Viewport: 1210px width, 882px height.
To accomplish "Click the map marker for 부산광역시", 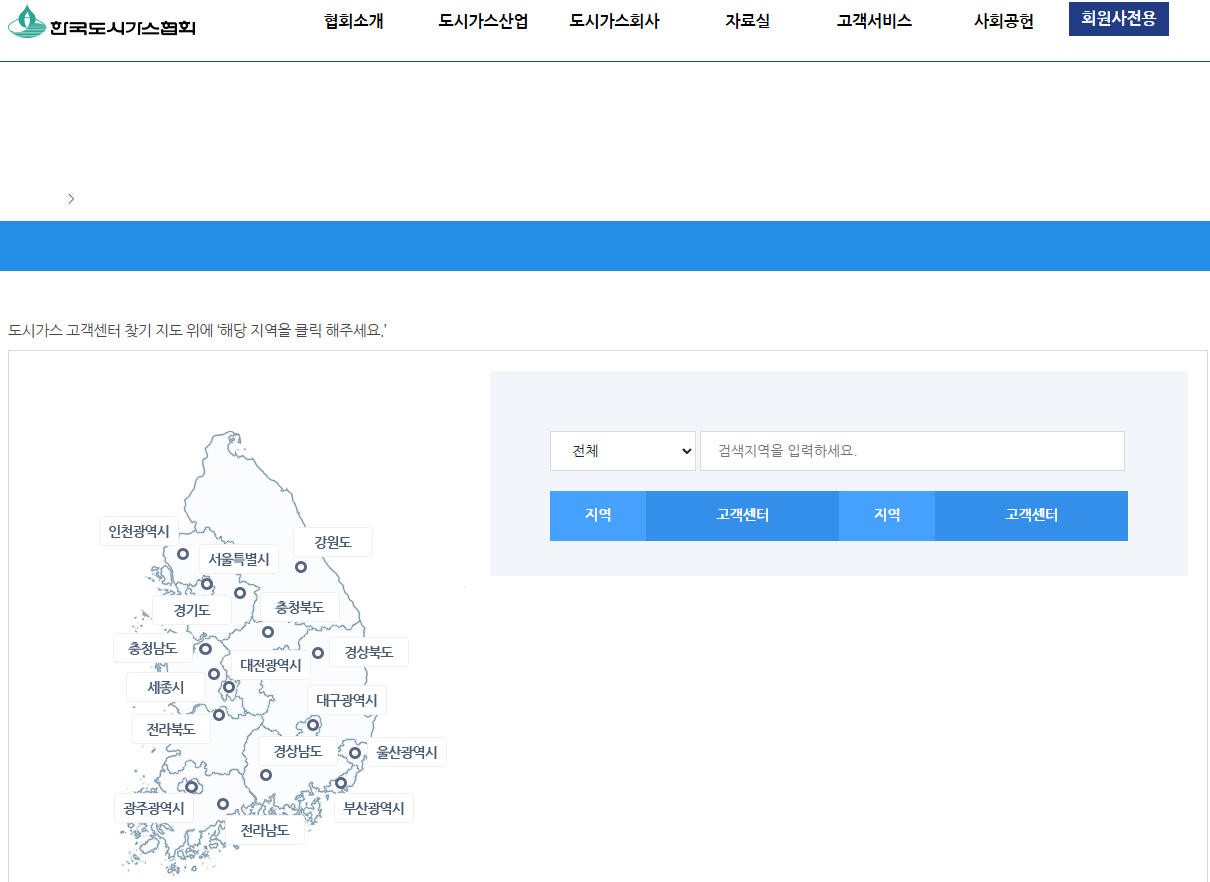I will point(341,783).
